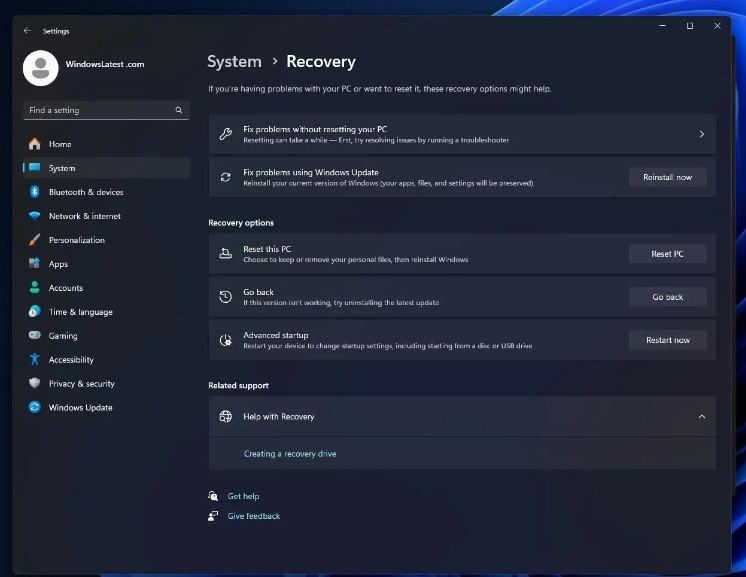This screenshot has width=746, height=577.
Task: Click the Restart now button
Action: click(x=667, y=340)
